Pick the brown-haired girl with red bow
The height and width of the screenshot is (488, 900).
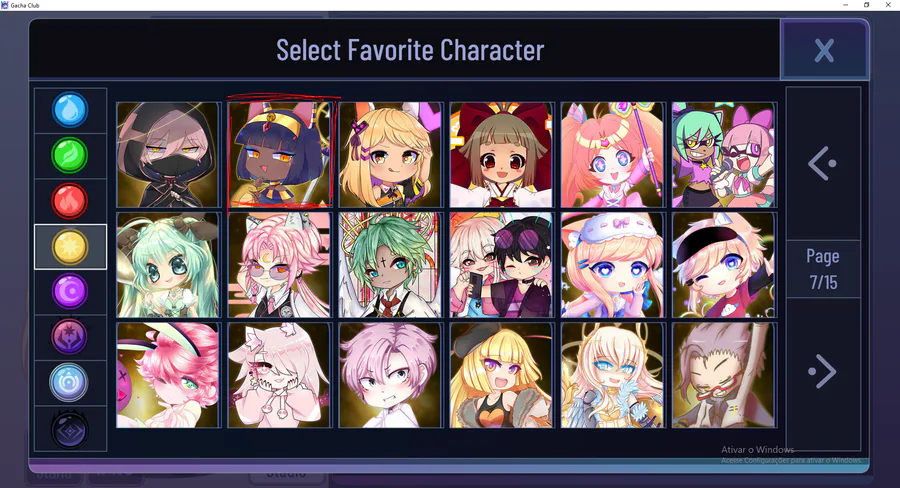click(x=502, y=155)
